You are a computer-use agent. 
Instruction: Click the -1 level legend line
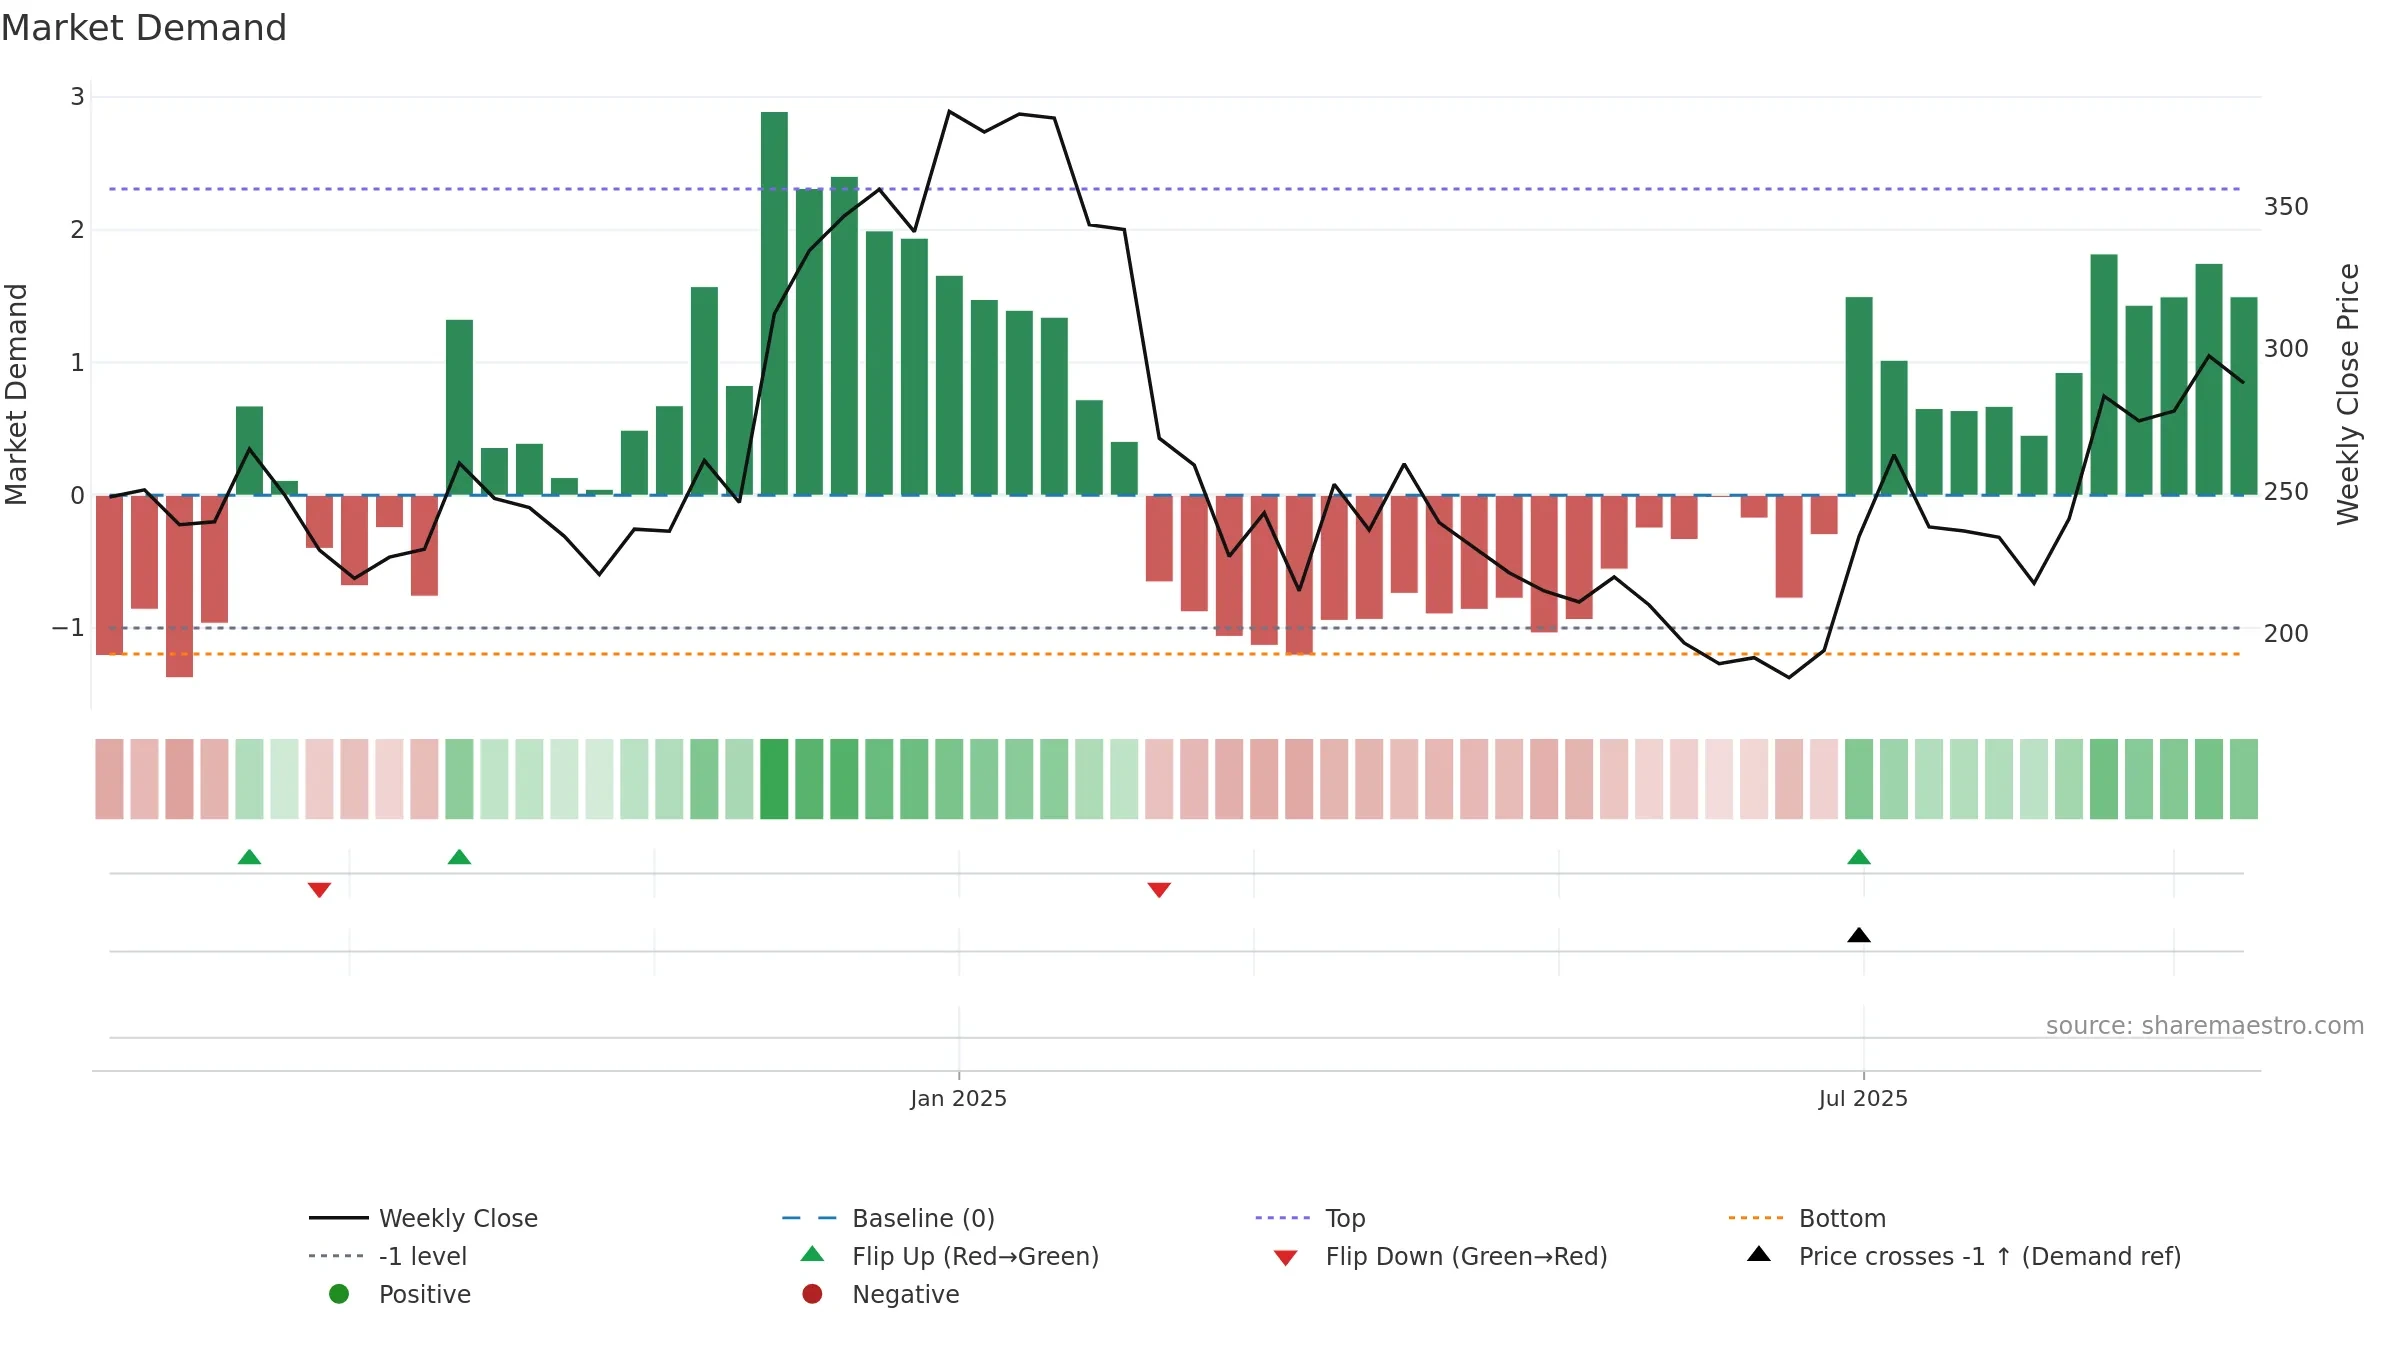click(x=338, y=1256)
